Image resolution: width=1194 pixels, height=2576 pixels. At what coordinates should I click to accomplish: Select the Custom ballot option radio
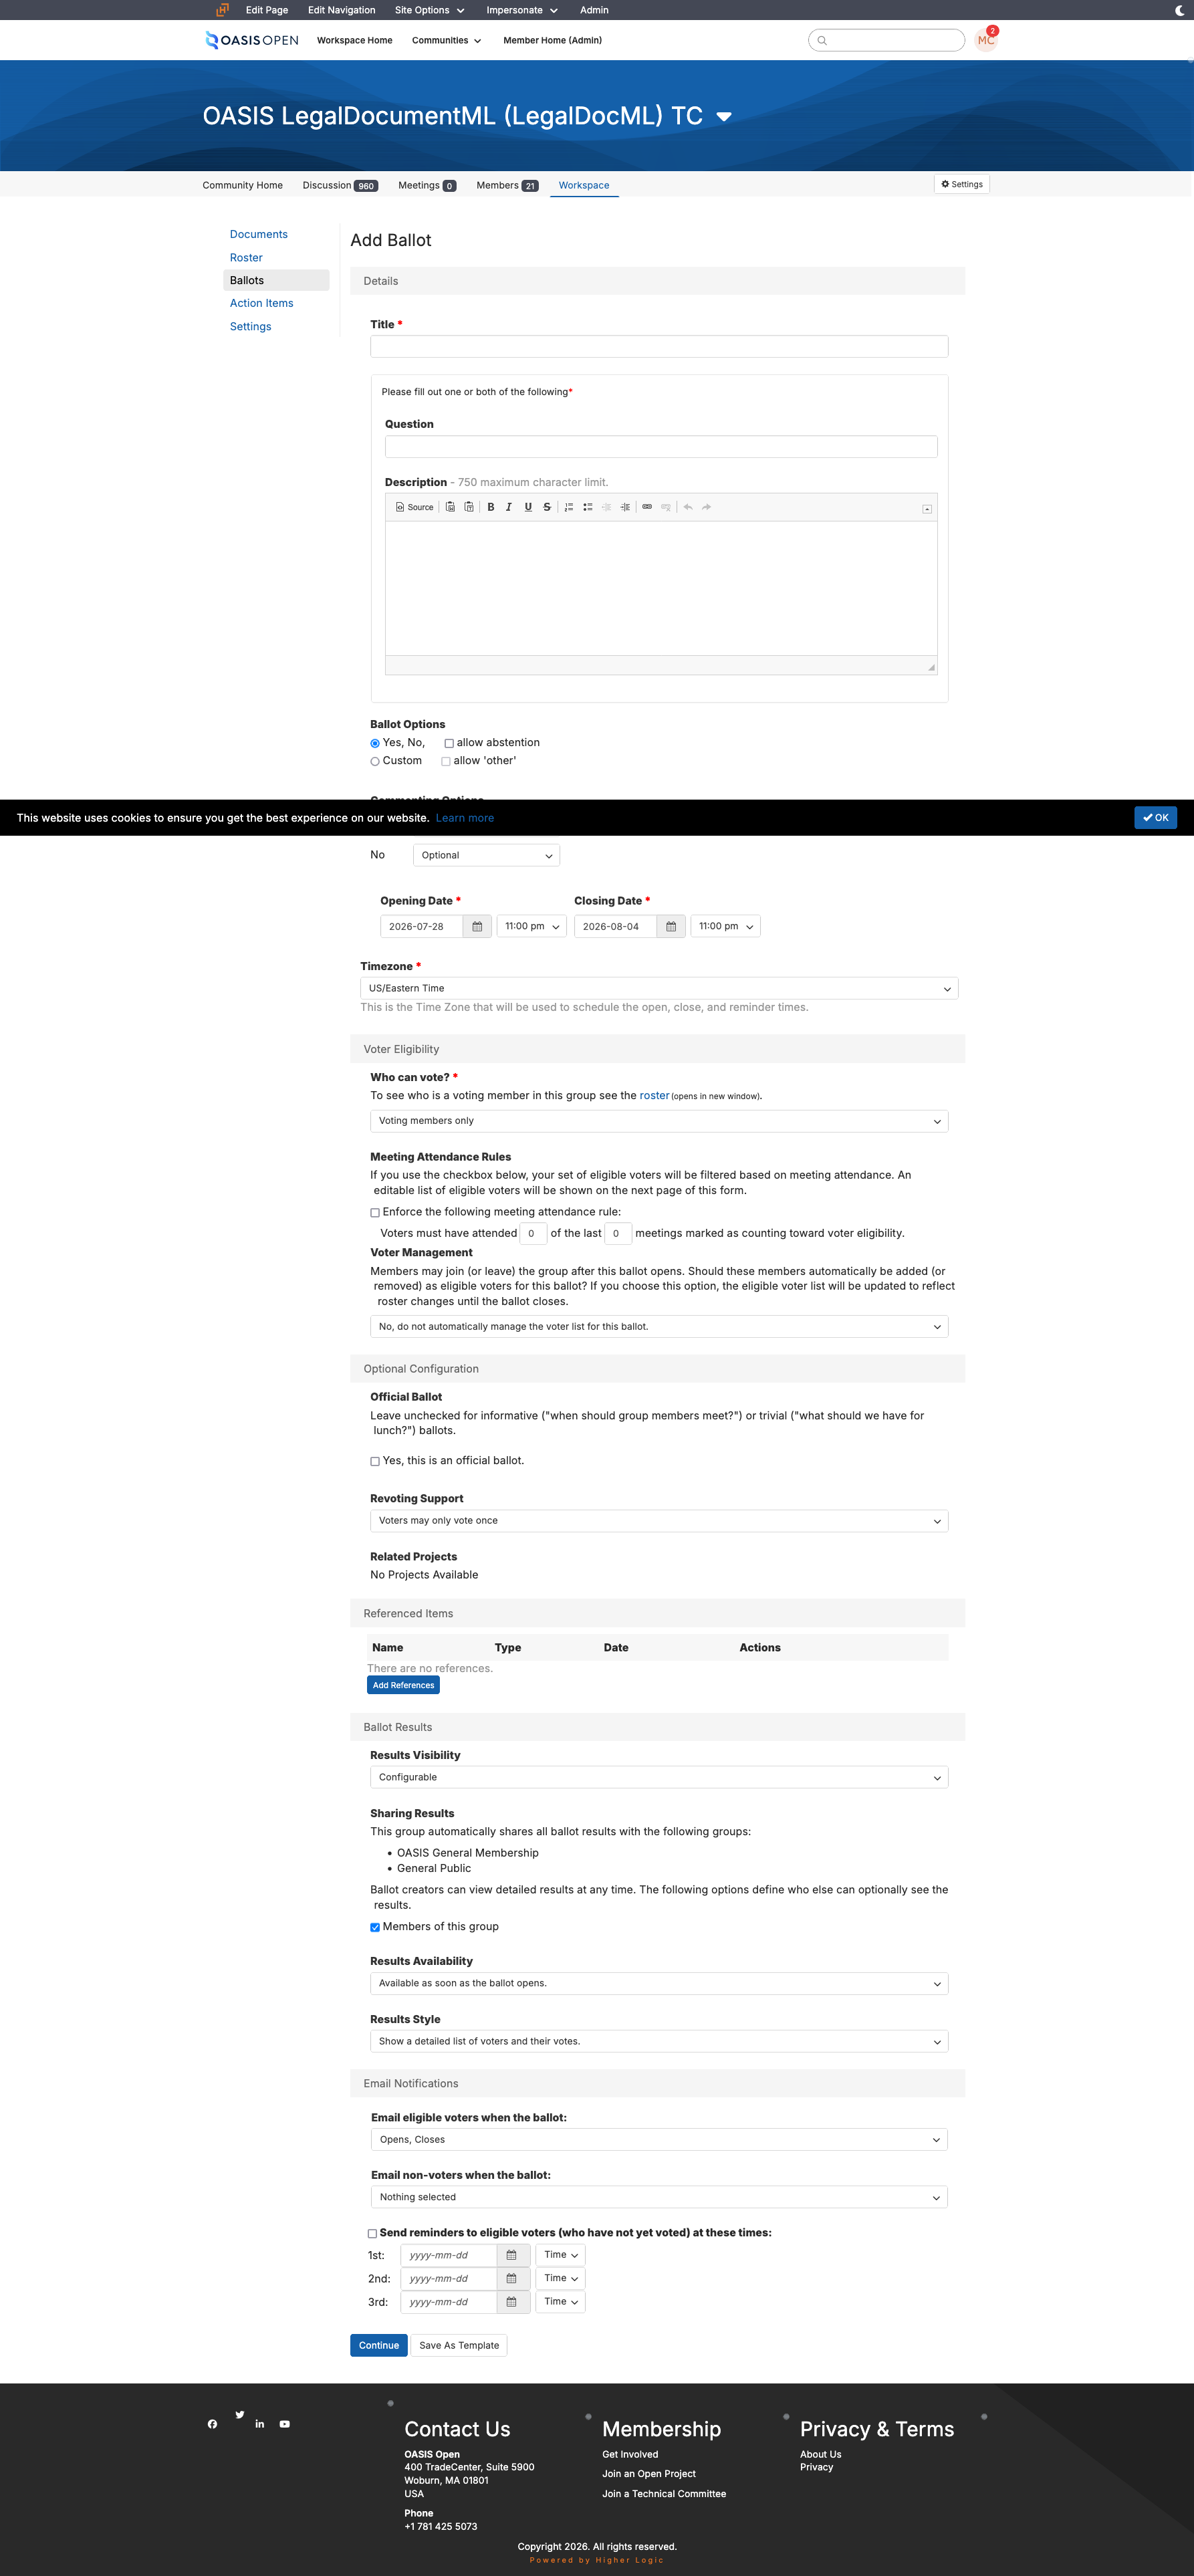click(375, 762)
